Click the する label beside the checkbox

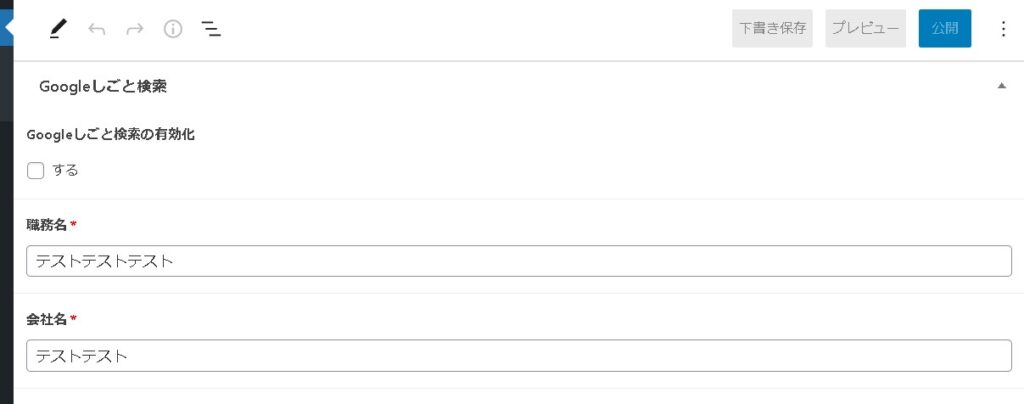[x=65, y=170]
